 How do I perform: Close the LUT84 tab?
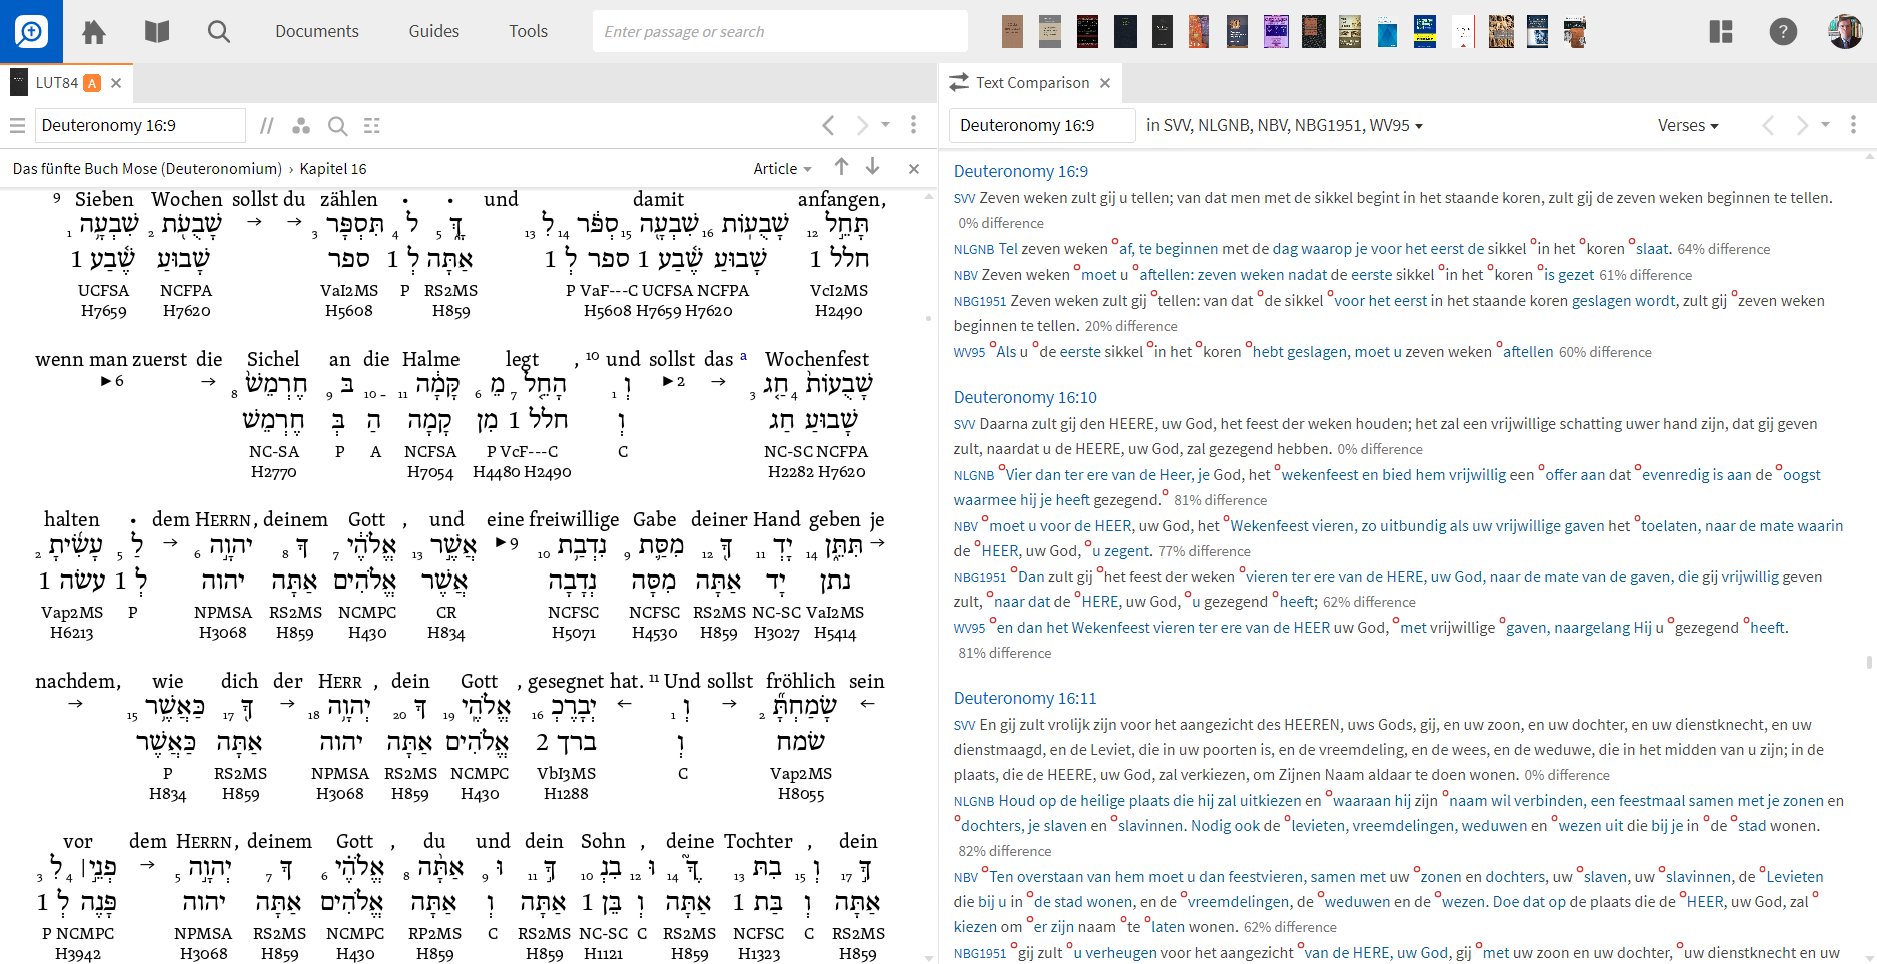click(x=116, y=83)
